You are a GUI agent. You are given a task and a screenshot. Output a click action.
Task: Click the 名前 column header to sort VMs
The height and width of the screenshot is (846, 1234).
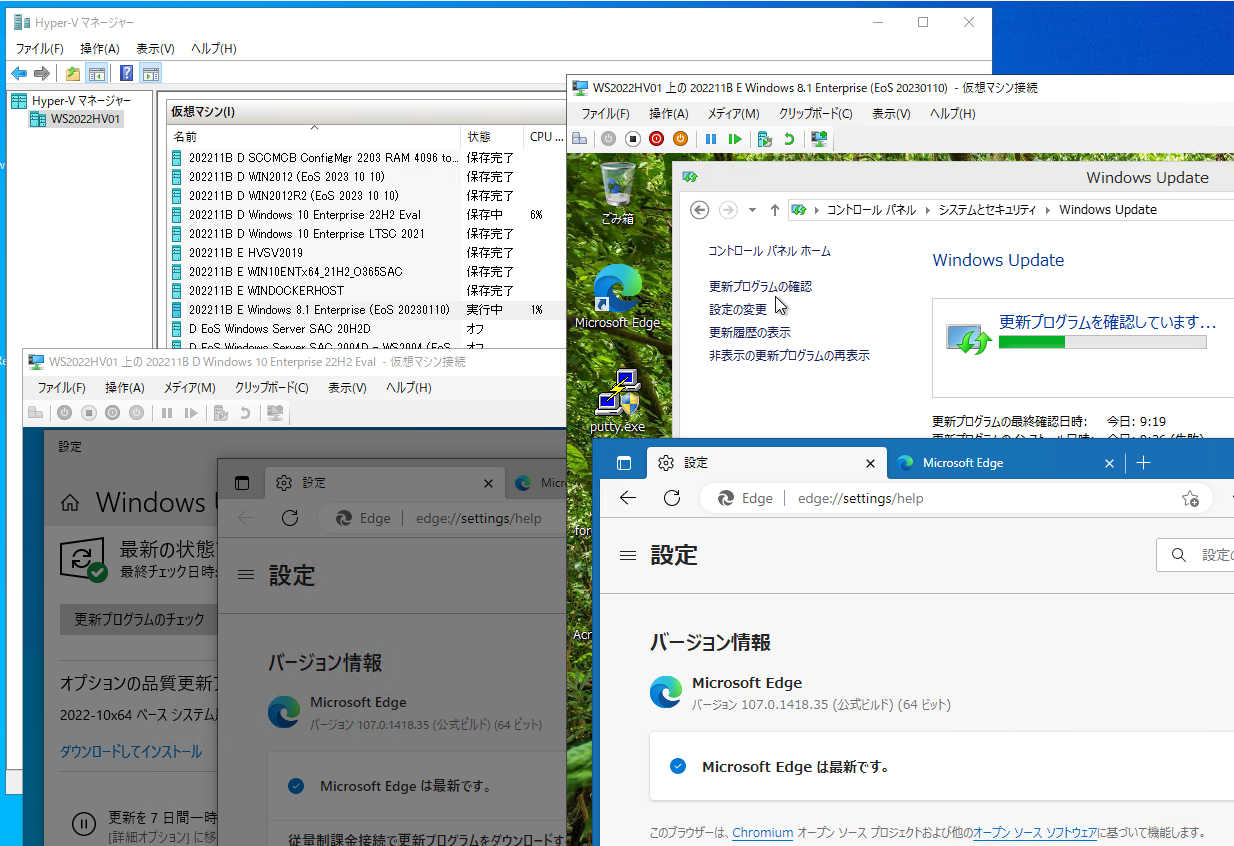[186, 136]
